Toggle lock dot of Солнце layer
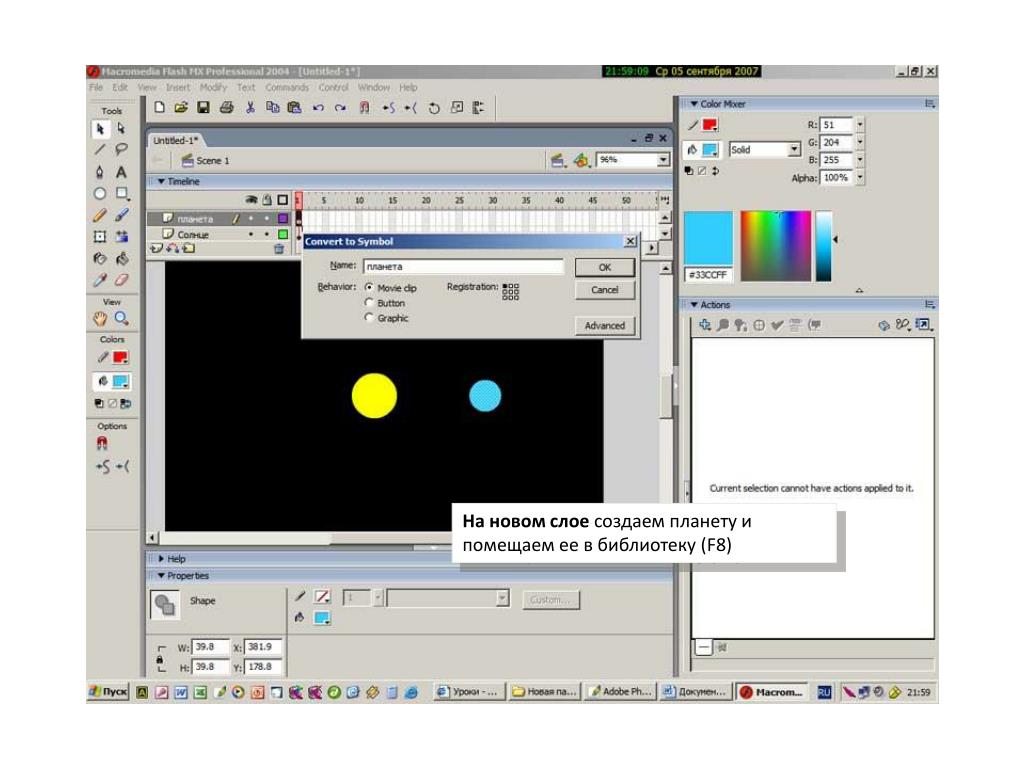The height and width of the screenshot is (768, 1024). click(267, 234)
